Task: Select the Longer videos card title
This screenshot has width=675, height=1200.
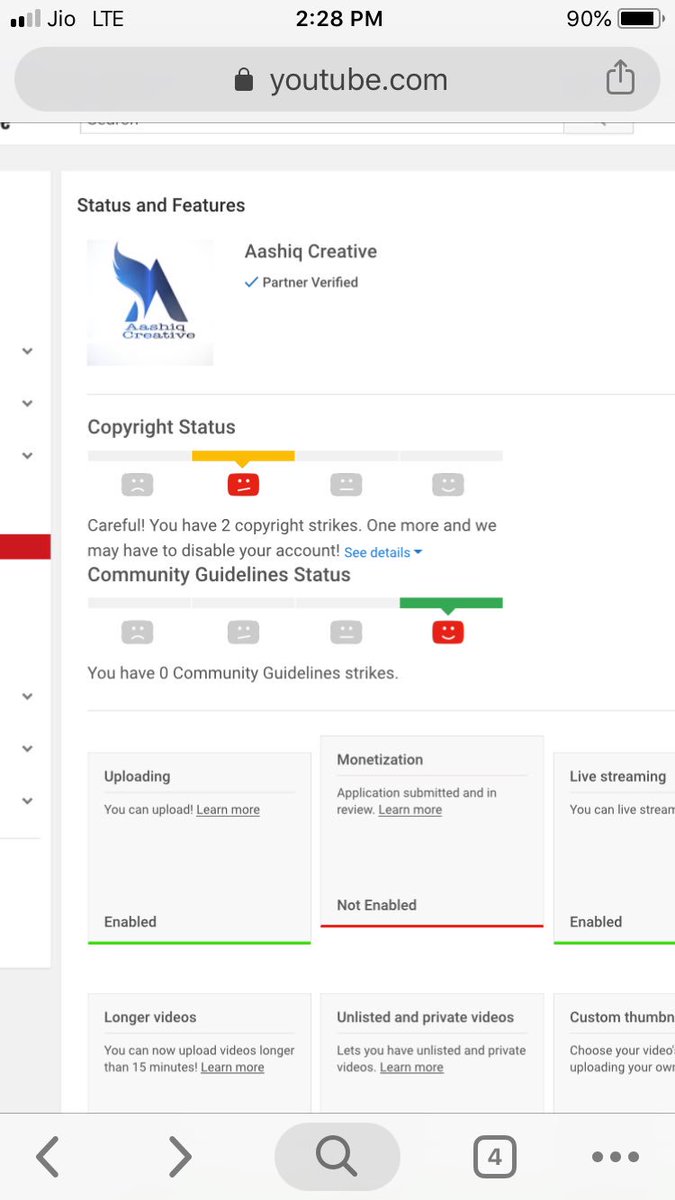Action: [x=150, y=1017]
